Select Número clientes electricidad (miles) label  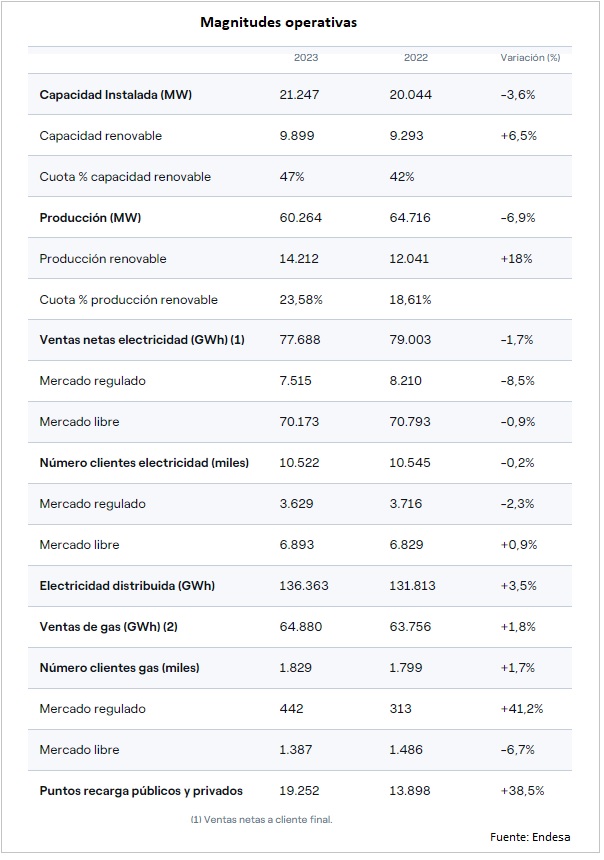click(x=144, y=463)
